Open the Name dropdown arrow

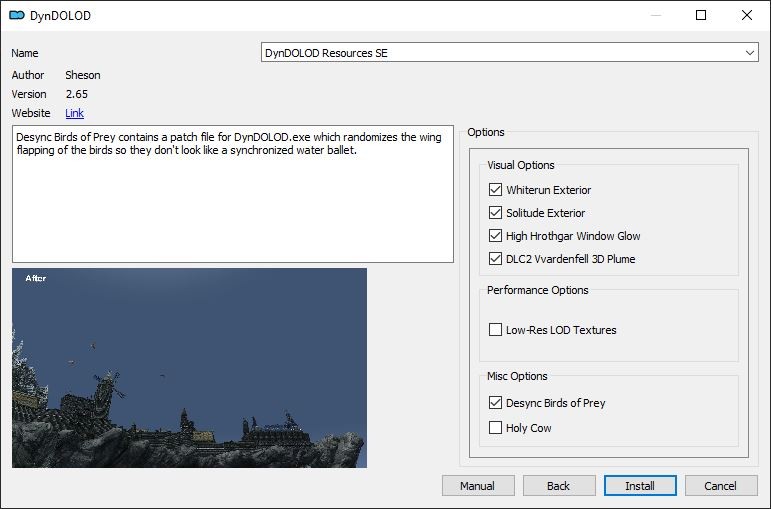pyautogui.click(x=749, y=53)
